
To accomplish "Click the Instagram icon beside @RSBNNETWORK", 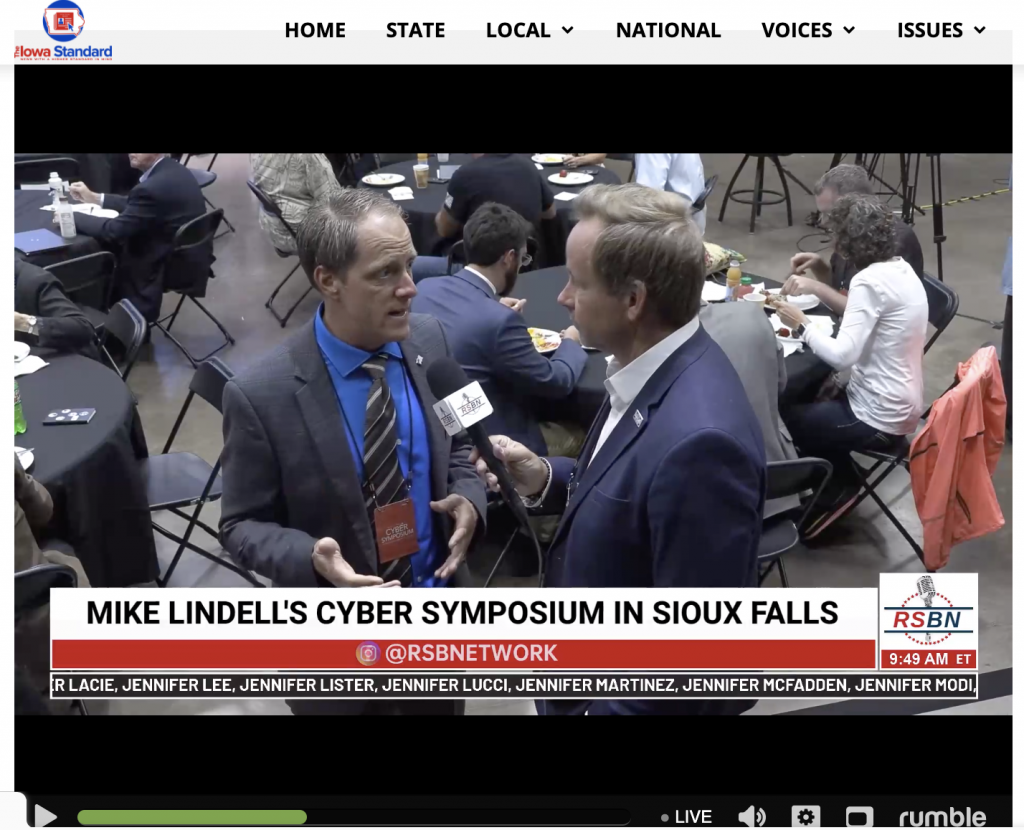I will click(368, 653).
